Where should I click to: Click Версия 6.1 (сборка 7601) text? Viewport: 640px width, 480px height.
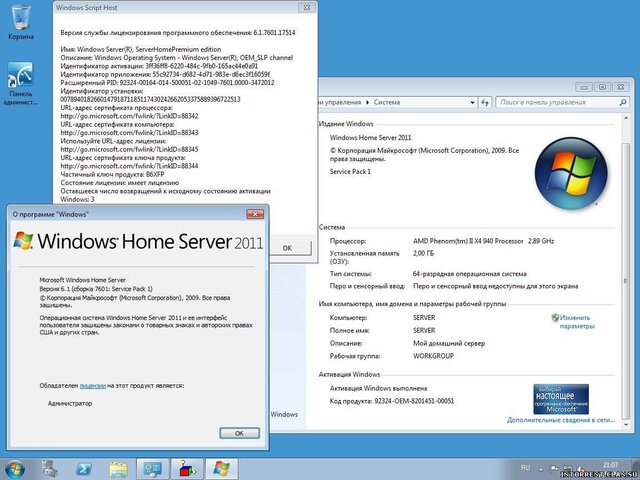click(x=96, y=289)
